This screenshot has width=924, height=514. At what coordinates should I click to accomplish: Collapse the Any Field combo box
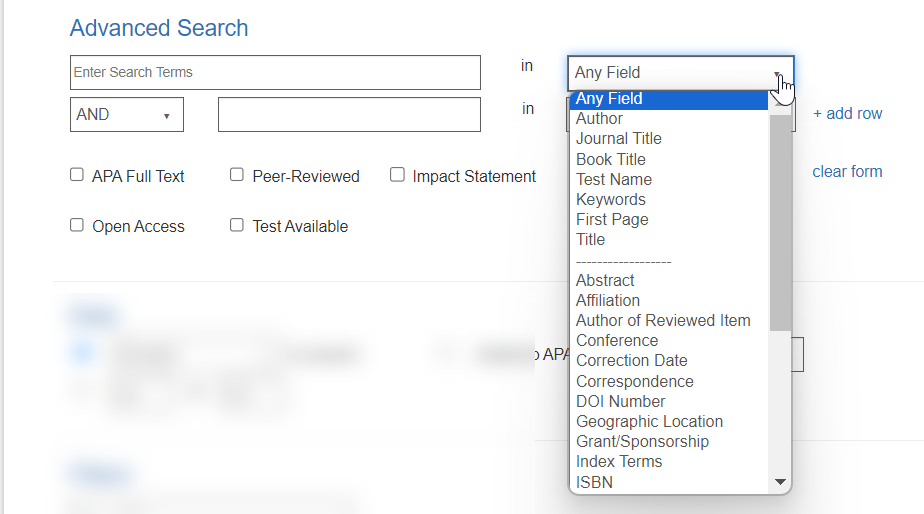(x=681, y=73)
